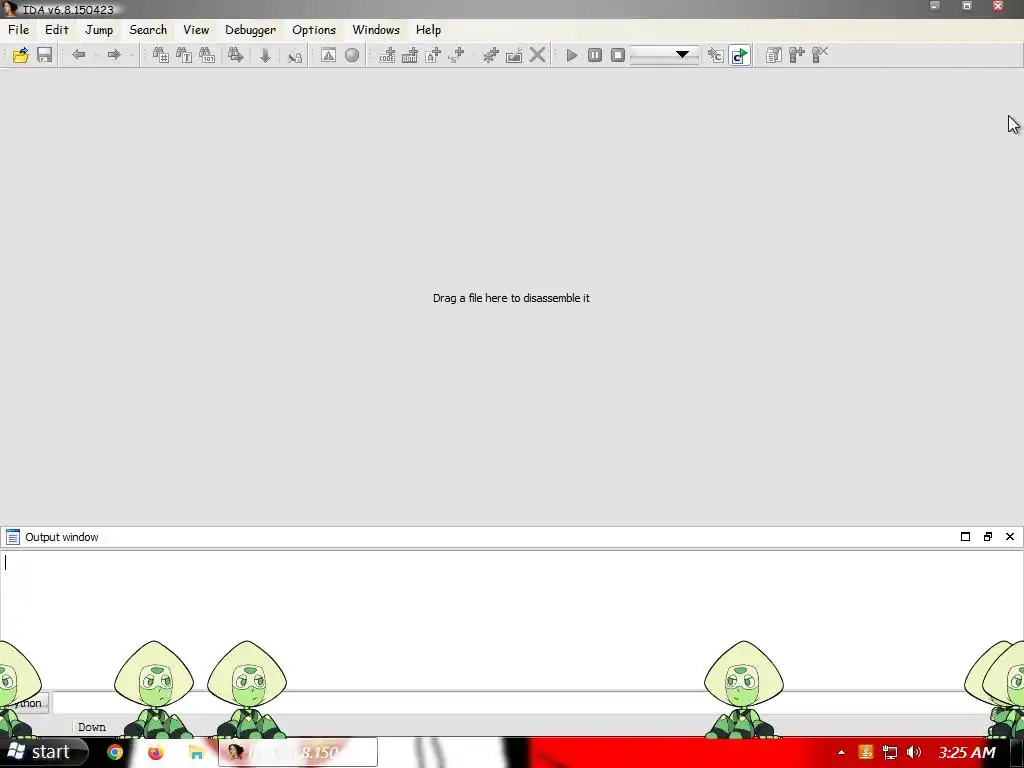This screenshot has height=768, width=1024.
Task: Click the gray down arrow toolbar icon
Action: [265, 56]
